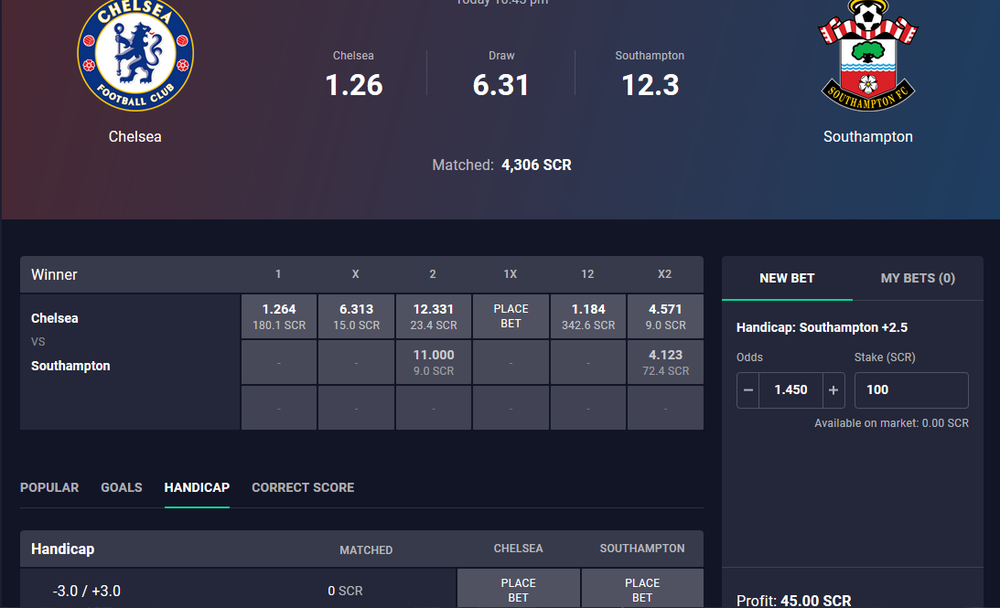The height and width of the screenshot is (608, 1000).
Task: Select double chance 12 odds 1.184
Action: pos(588,316)
